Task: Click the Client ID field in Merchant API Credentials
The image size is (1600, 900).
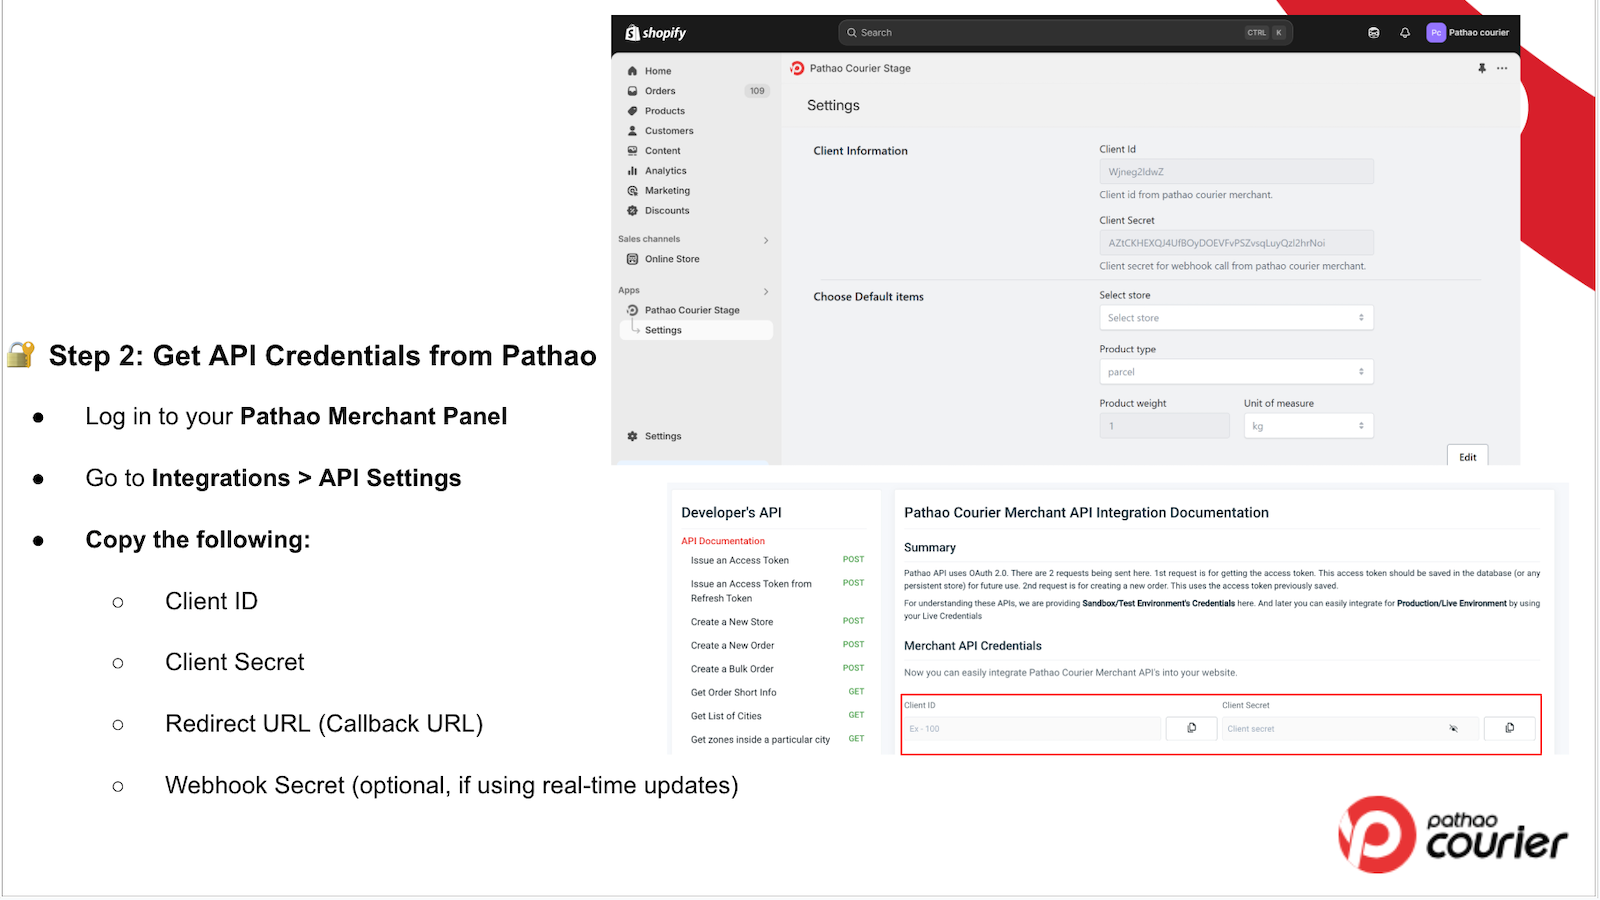Action: coord(1033,729)
